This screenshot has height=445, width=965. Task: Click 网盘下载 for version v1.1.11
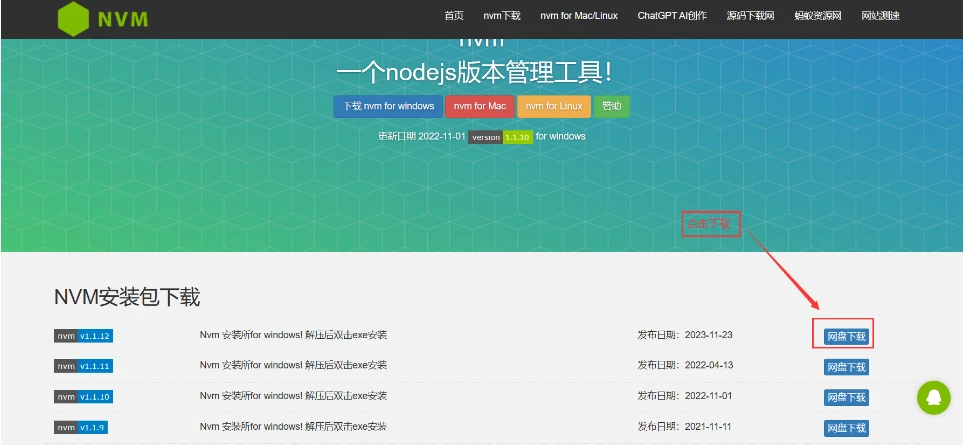[846, 367]
